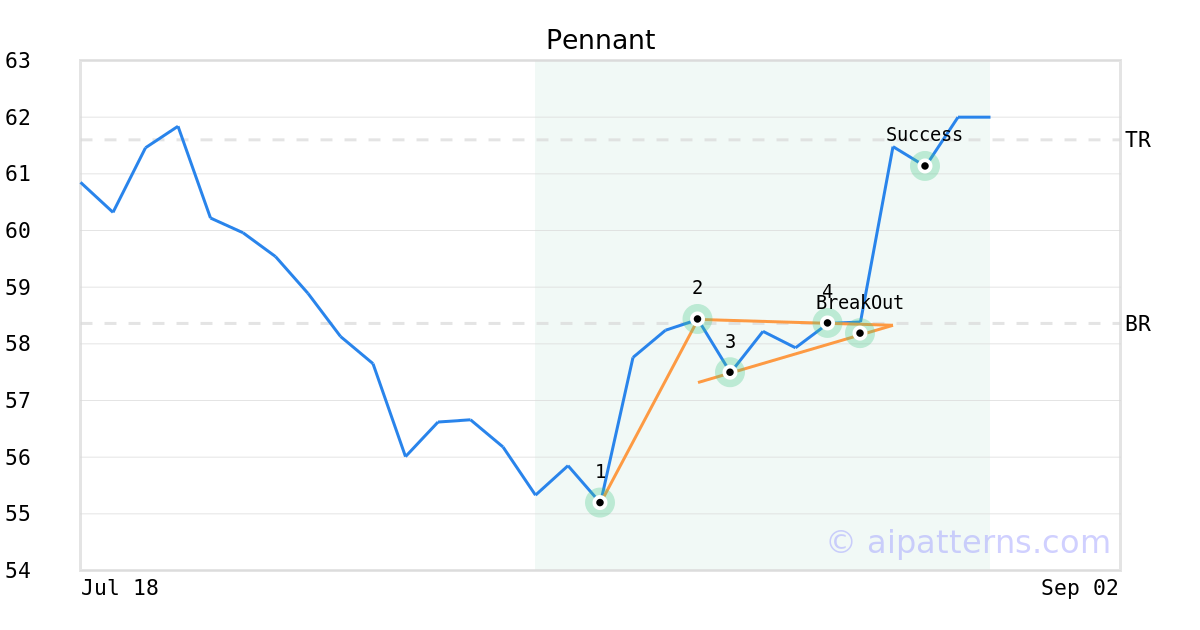Click the 58 y-axis label
The image size is (1200, 630).
pyautogui.click(x=18, y=344)
